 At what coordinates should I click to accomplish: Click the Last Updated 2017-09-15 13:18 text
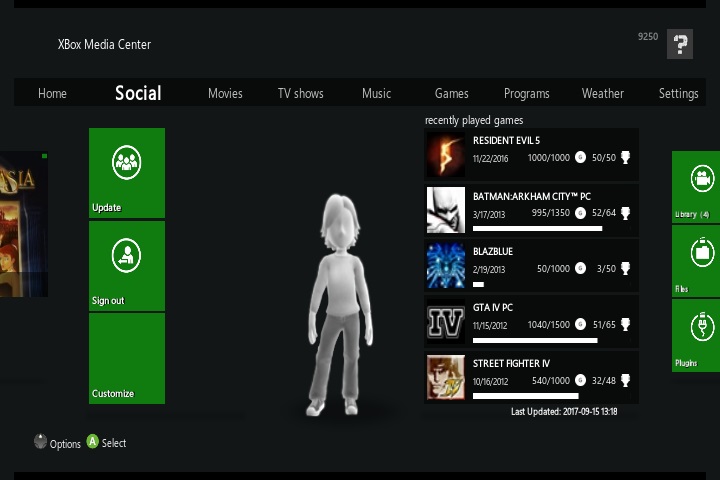tap(564, 412)
